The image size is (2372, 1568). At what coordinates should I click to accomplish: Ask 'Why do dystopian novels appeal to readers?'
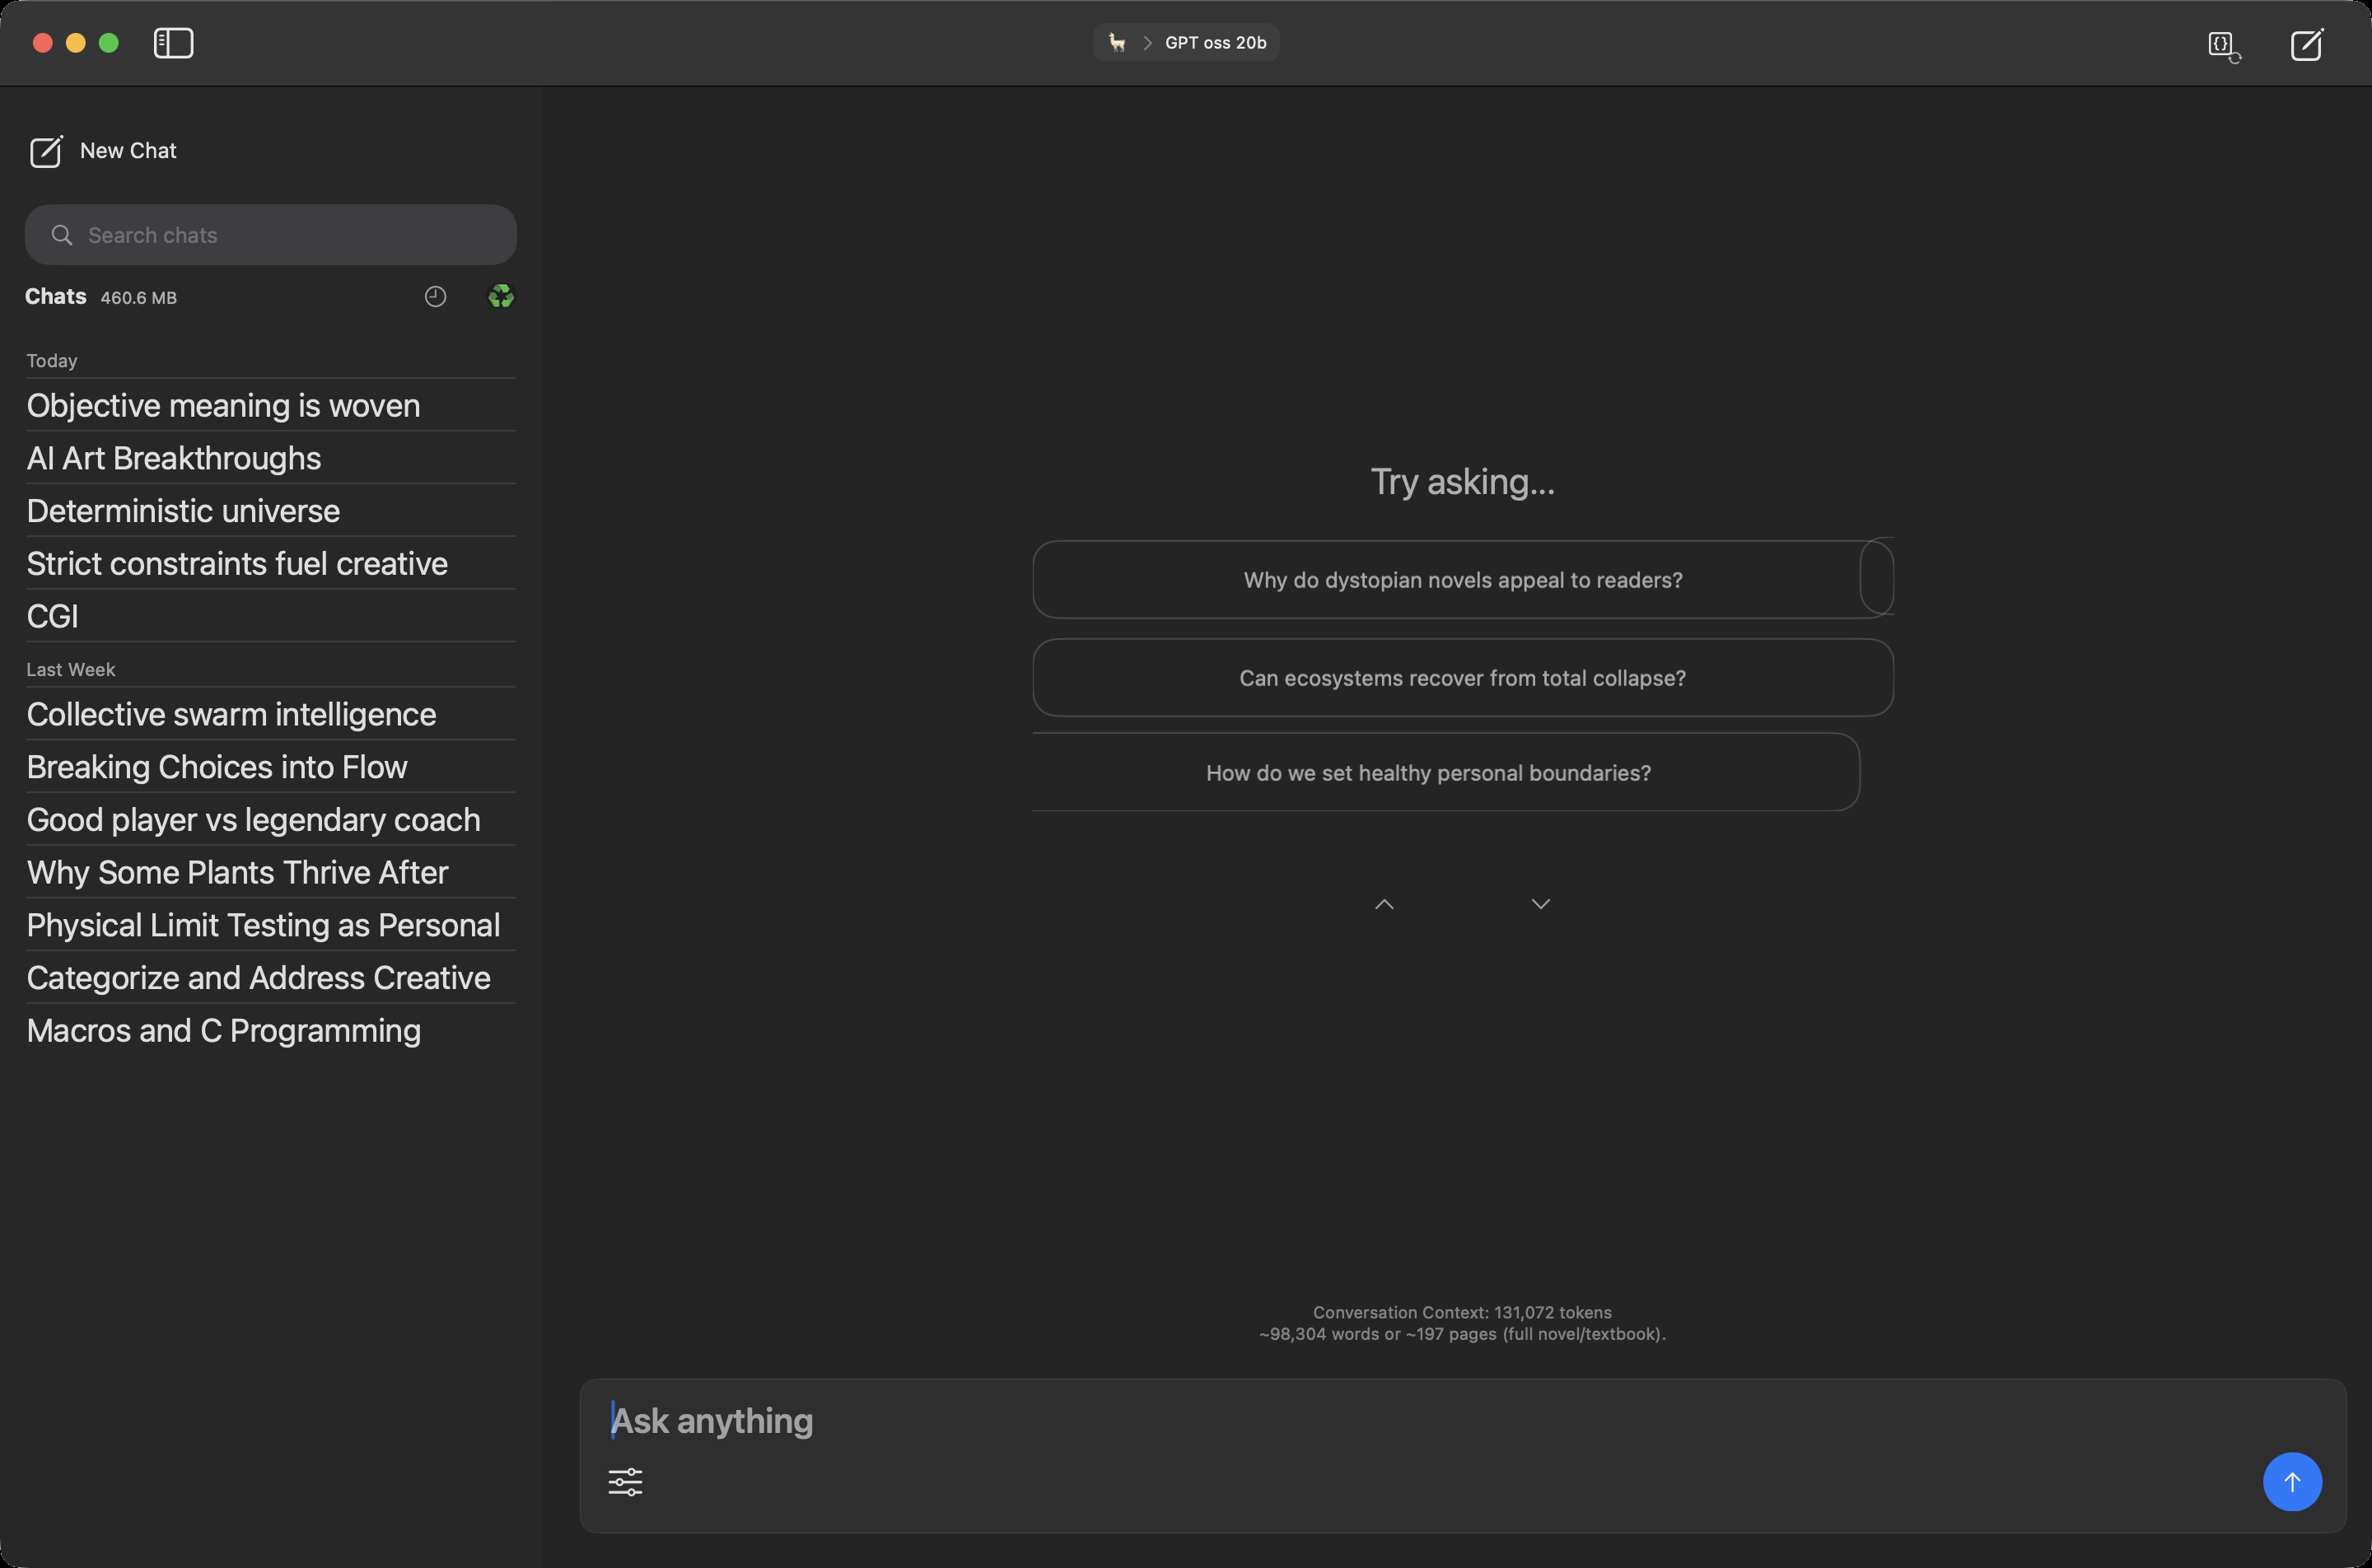coord(1462,579)
